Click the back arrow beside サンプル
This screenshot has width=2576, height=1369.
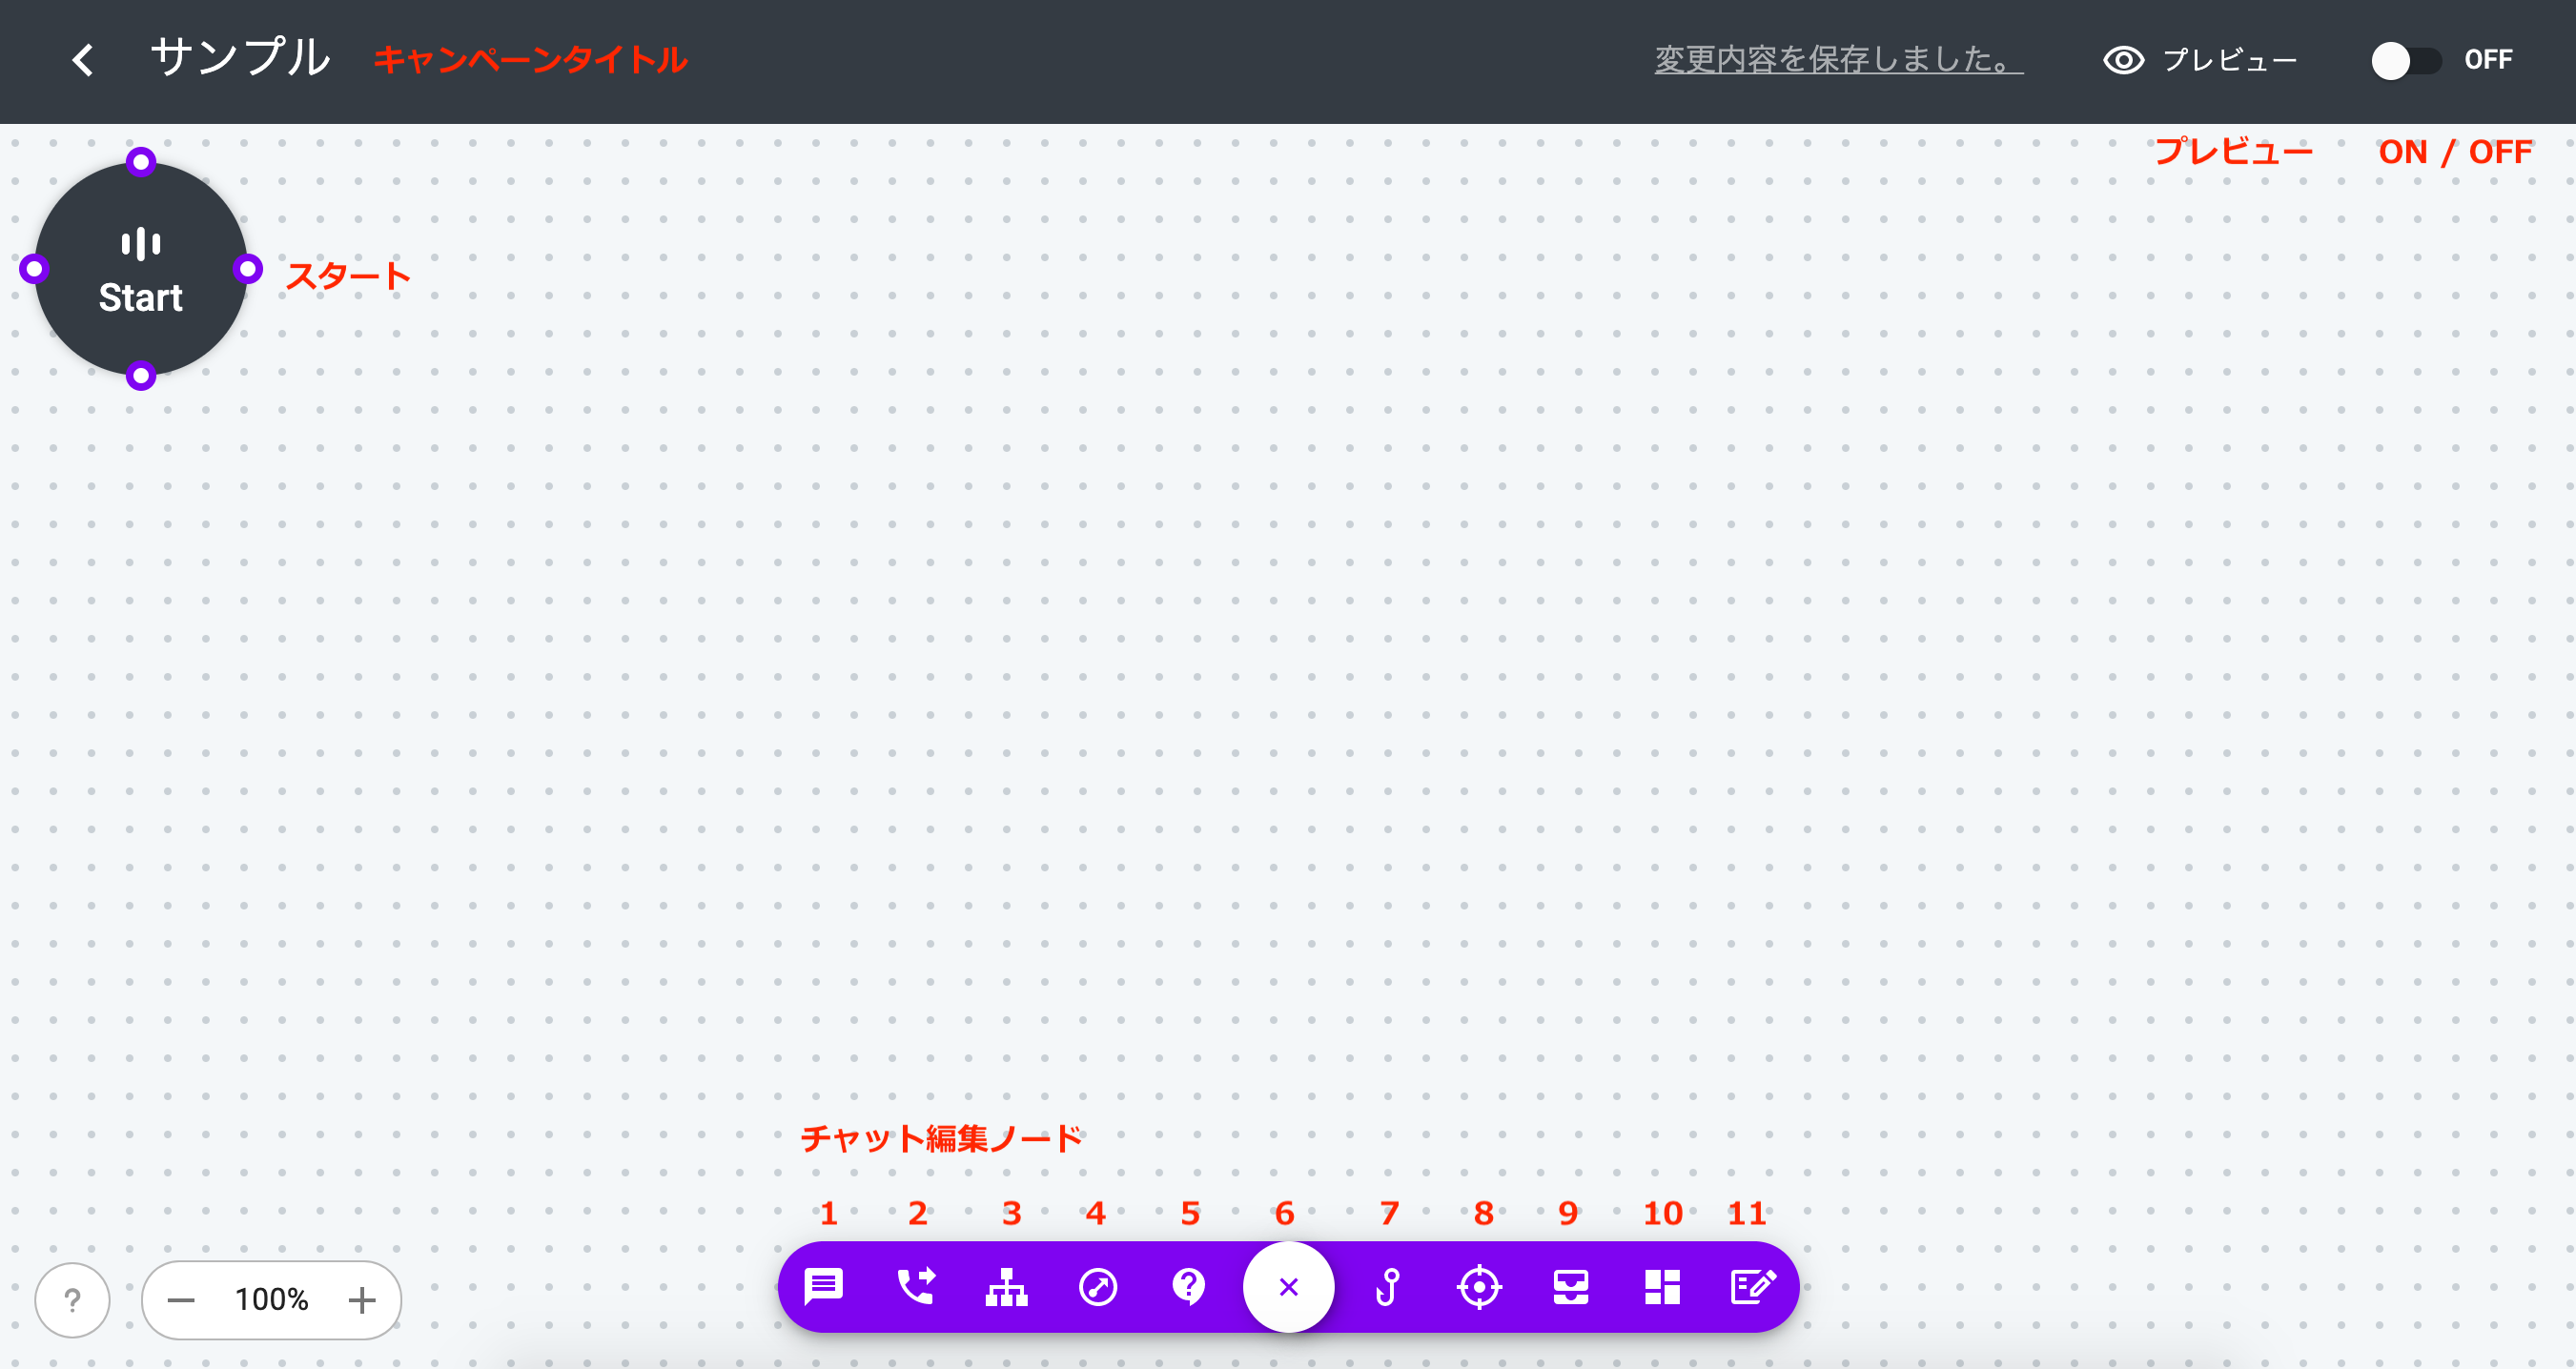click(83, 60)
